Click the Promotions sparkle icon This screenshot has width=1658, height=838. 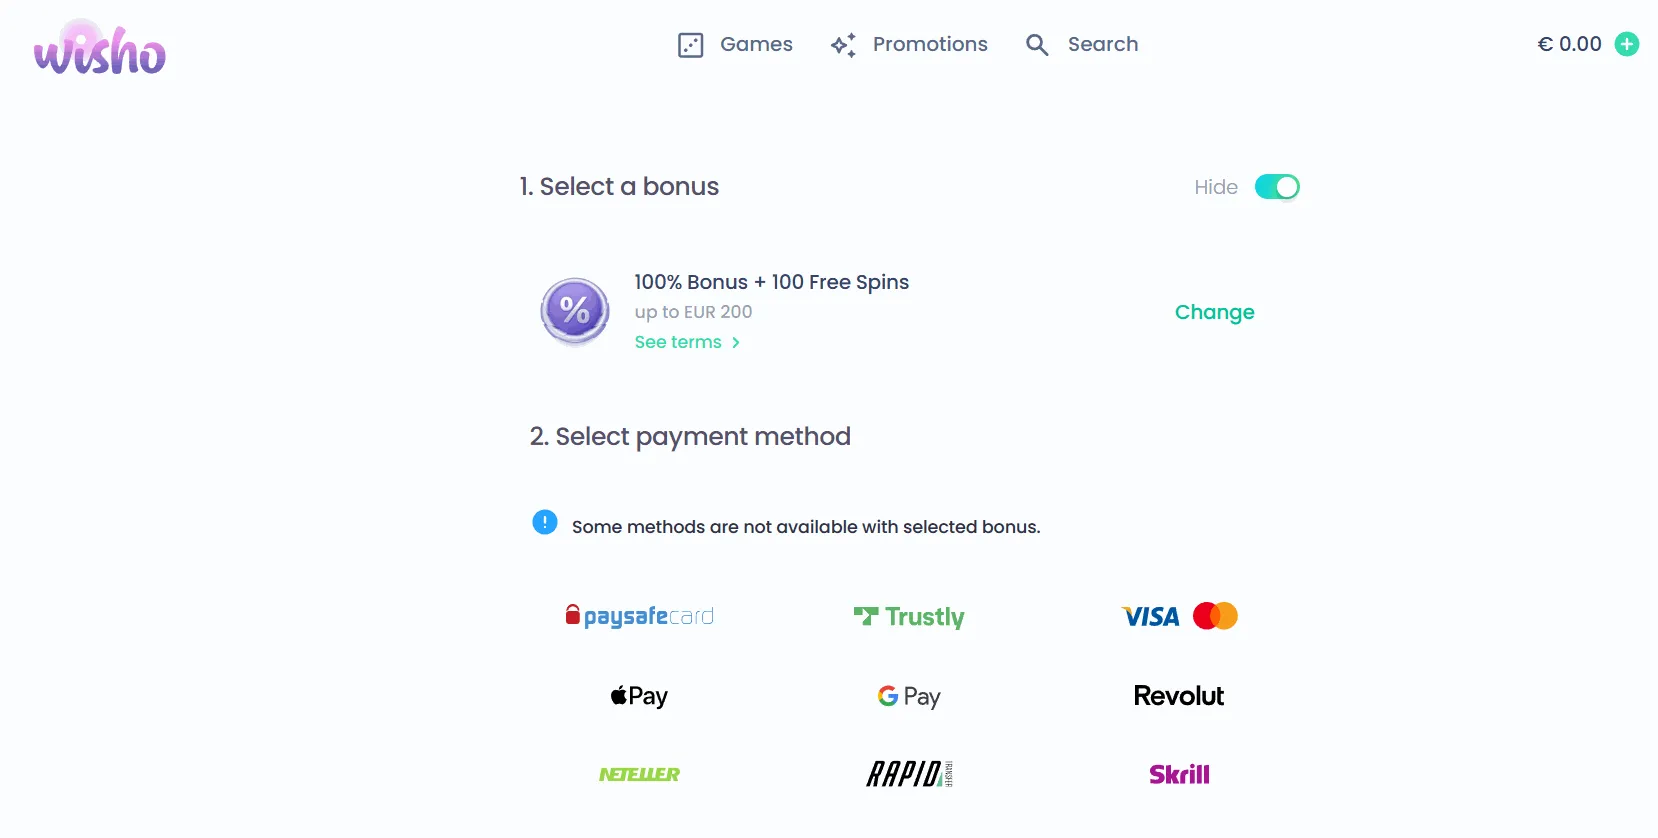coord(843,45)
